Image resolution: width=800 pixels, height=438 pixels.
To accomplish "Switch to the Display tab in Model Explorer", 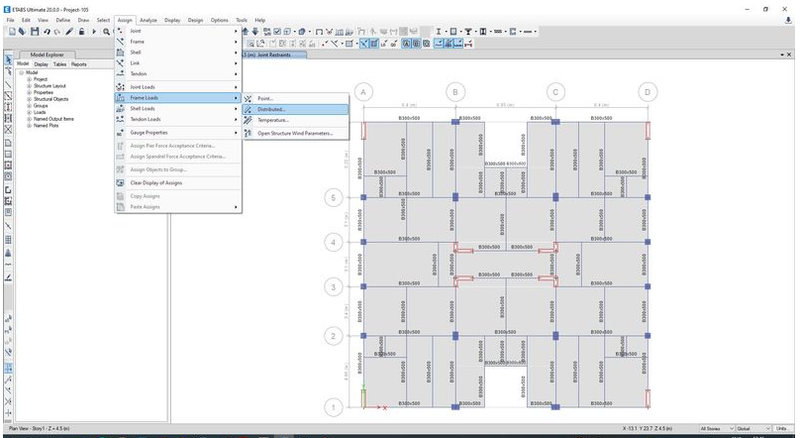I will click(x=41, y=64).
